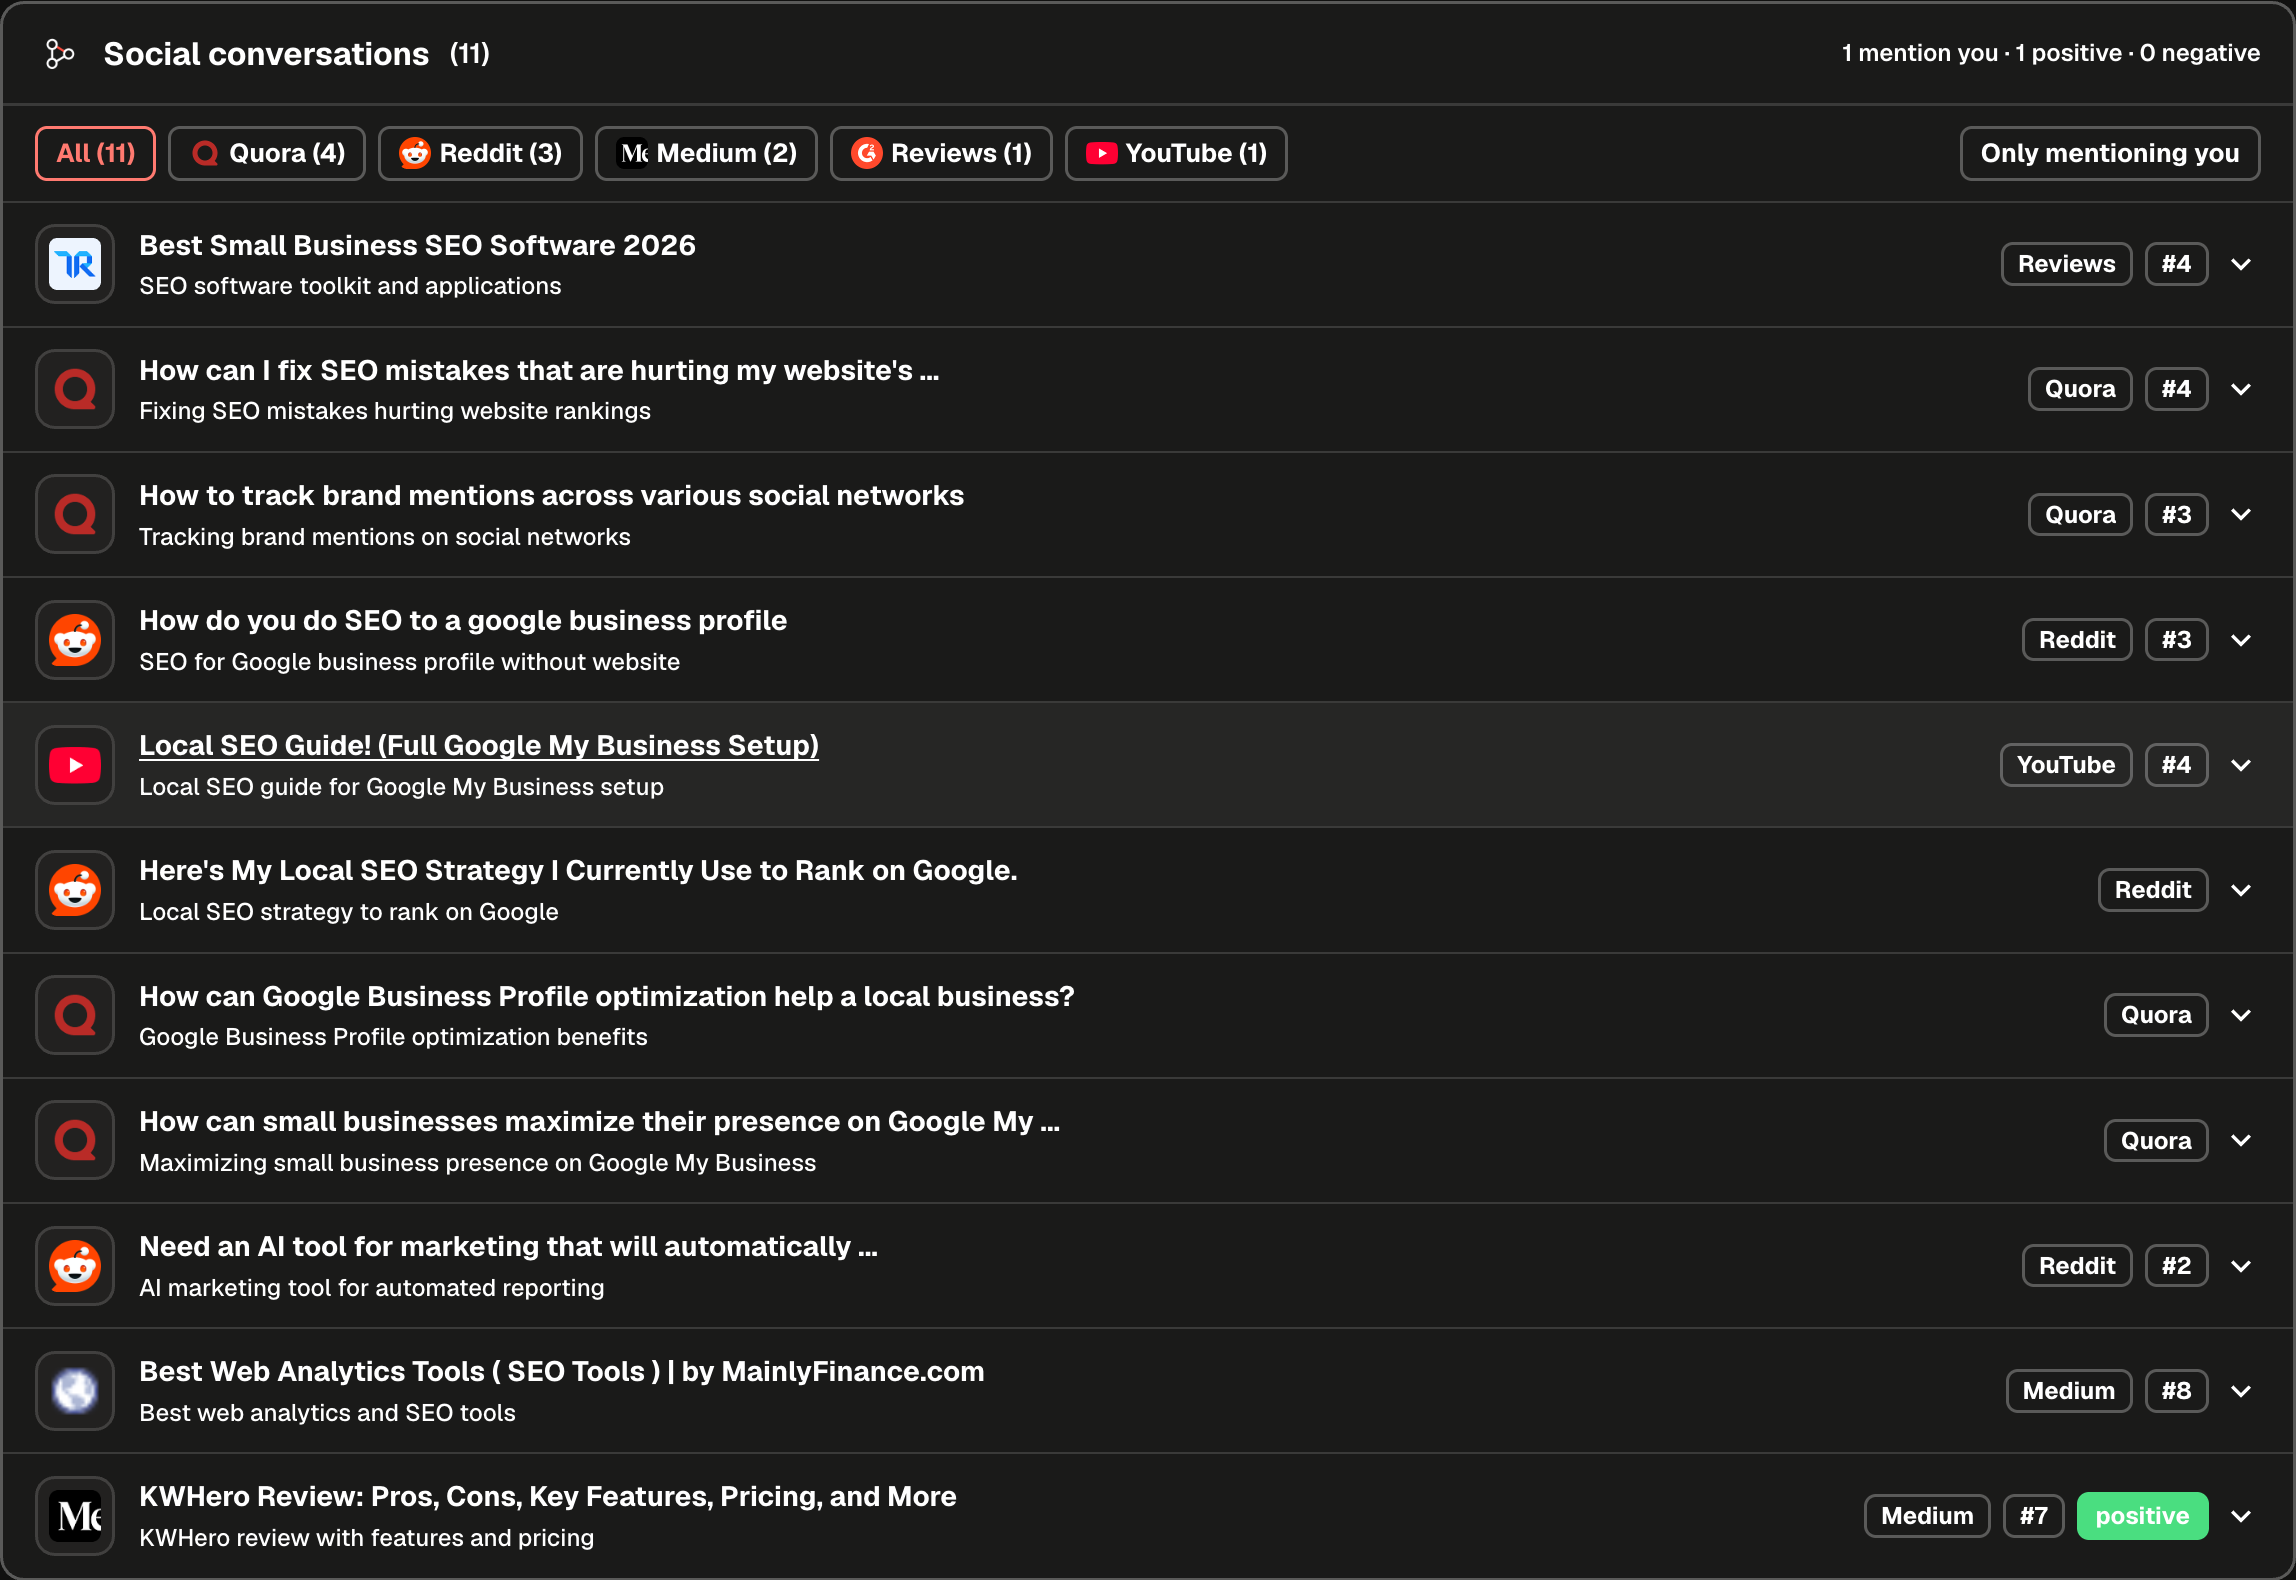The image size is (2296, 1580).
Task: Expand Best Small Business SEO Software row
Action: click(x=2241, y=264)
